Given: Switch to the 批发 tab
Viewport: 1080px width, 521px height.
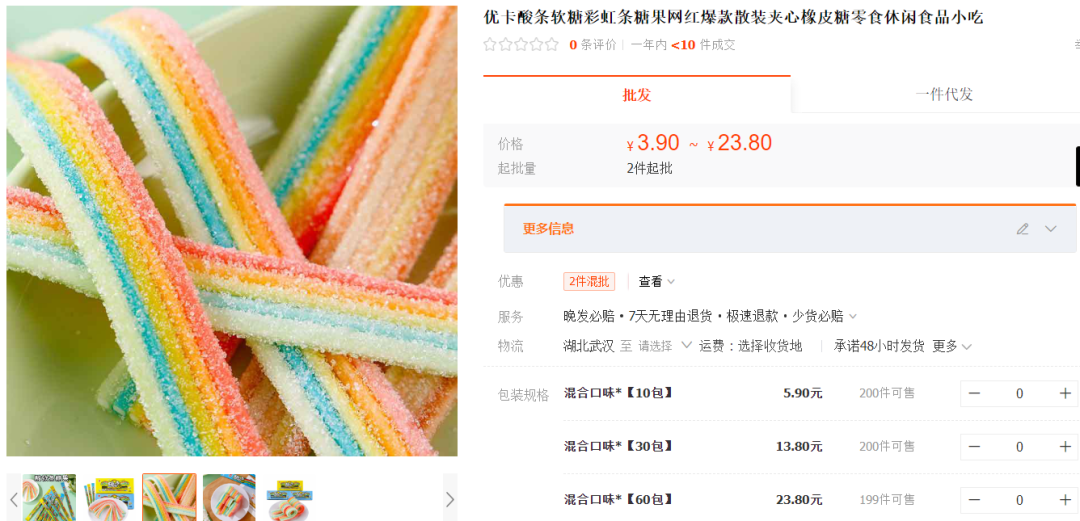Looking at the screenshot, I should [636, 94].
